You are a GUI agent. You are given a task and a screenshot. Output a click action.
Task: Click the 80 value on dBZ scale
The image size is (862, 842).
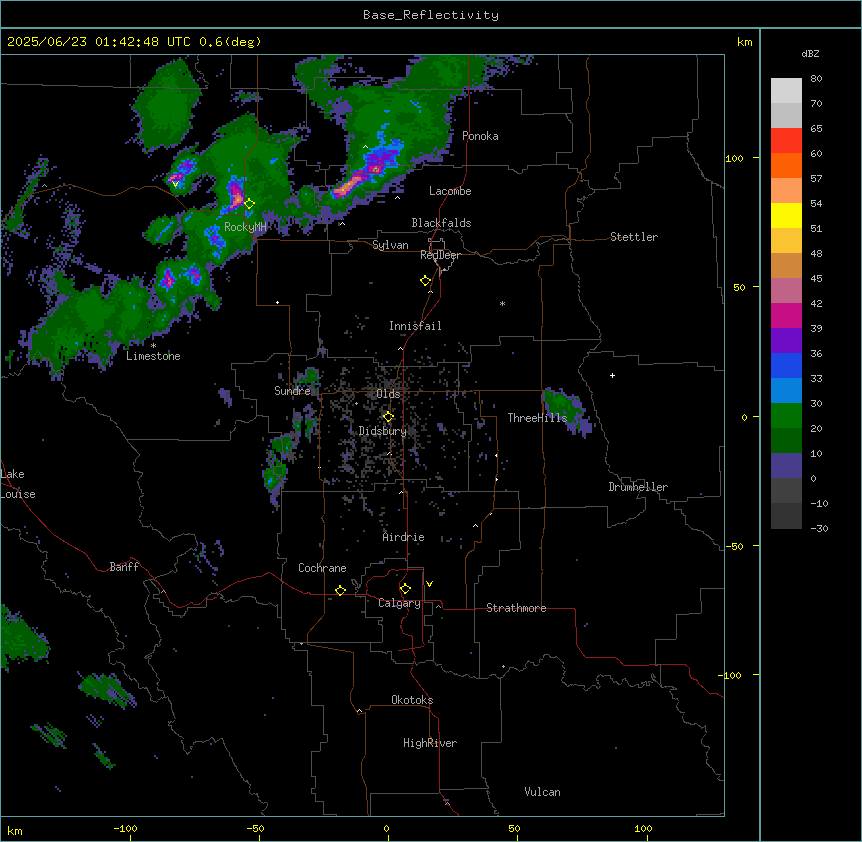[816, 78]
